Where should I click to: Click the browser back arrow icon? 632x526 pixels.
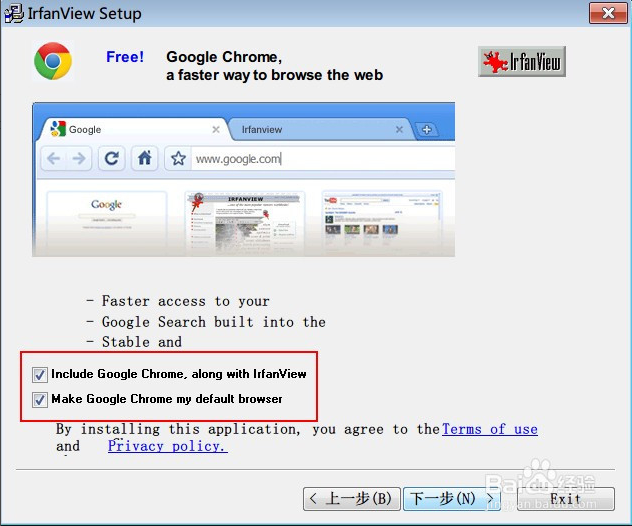tap(54, 158)
